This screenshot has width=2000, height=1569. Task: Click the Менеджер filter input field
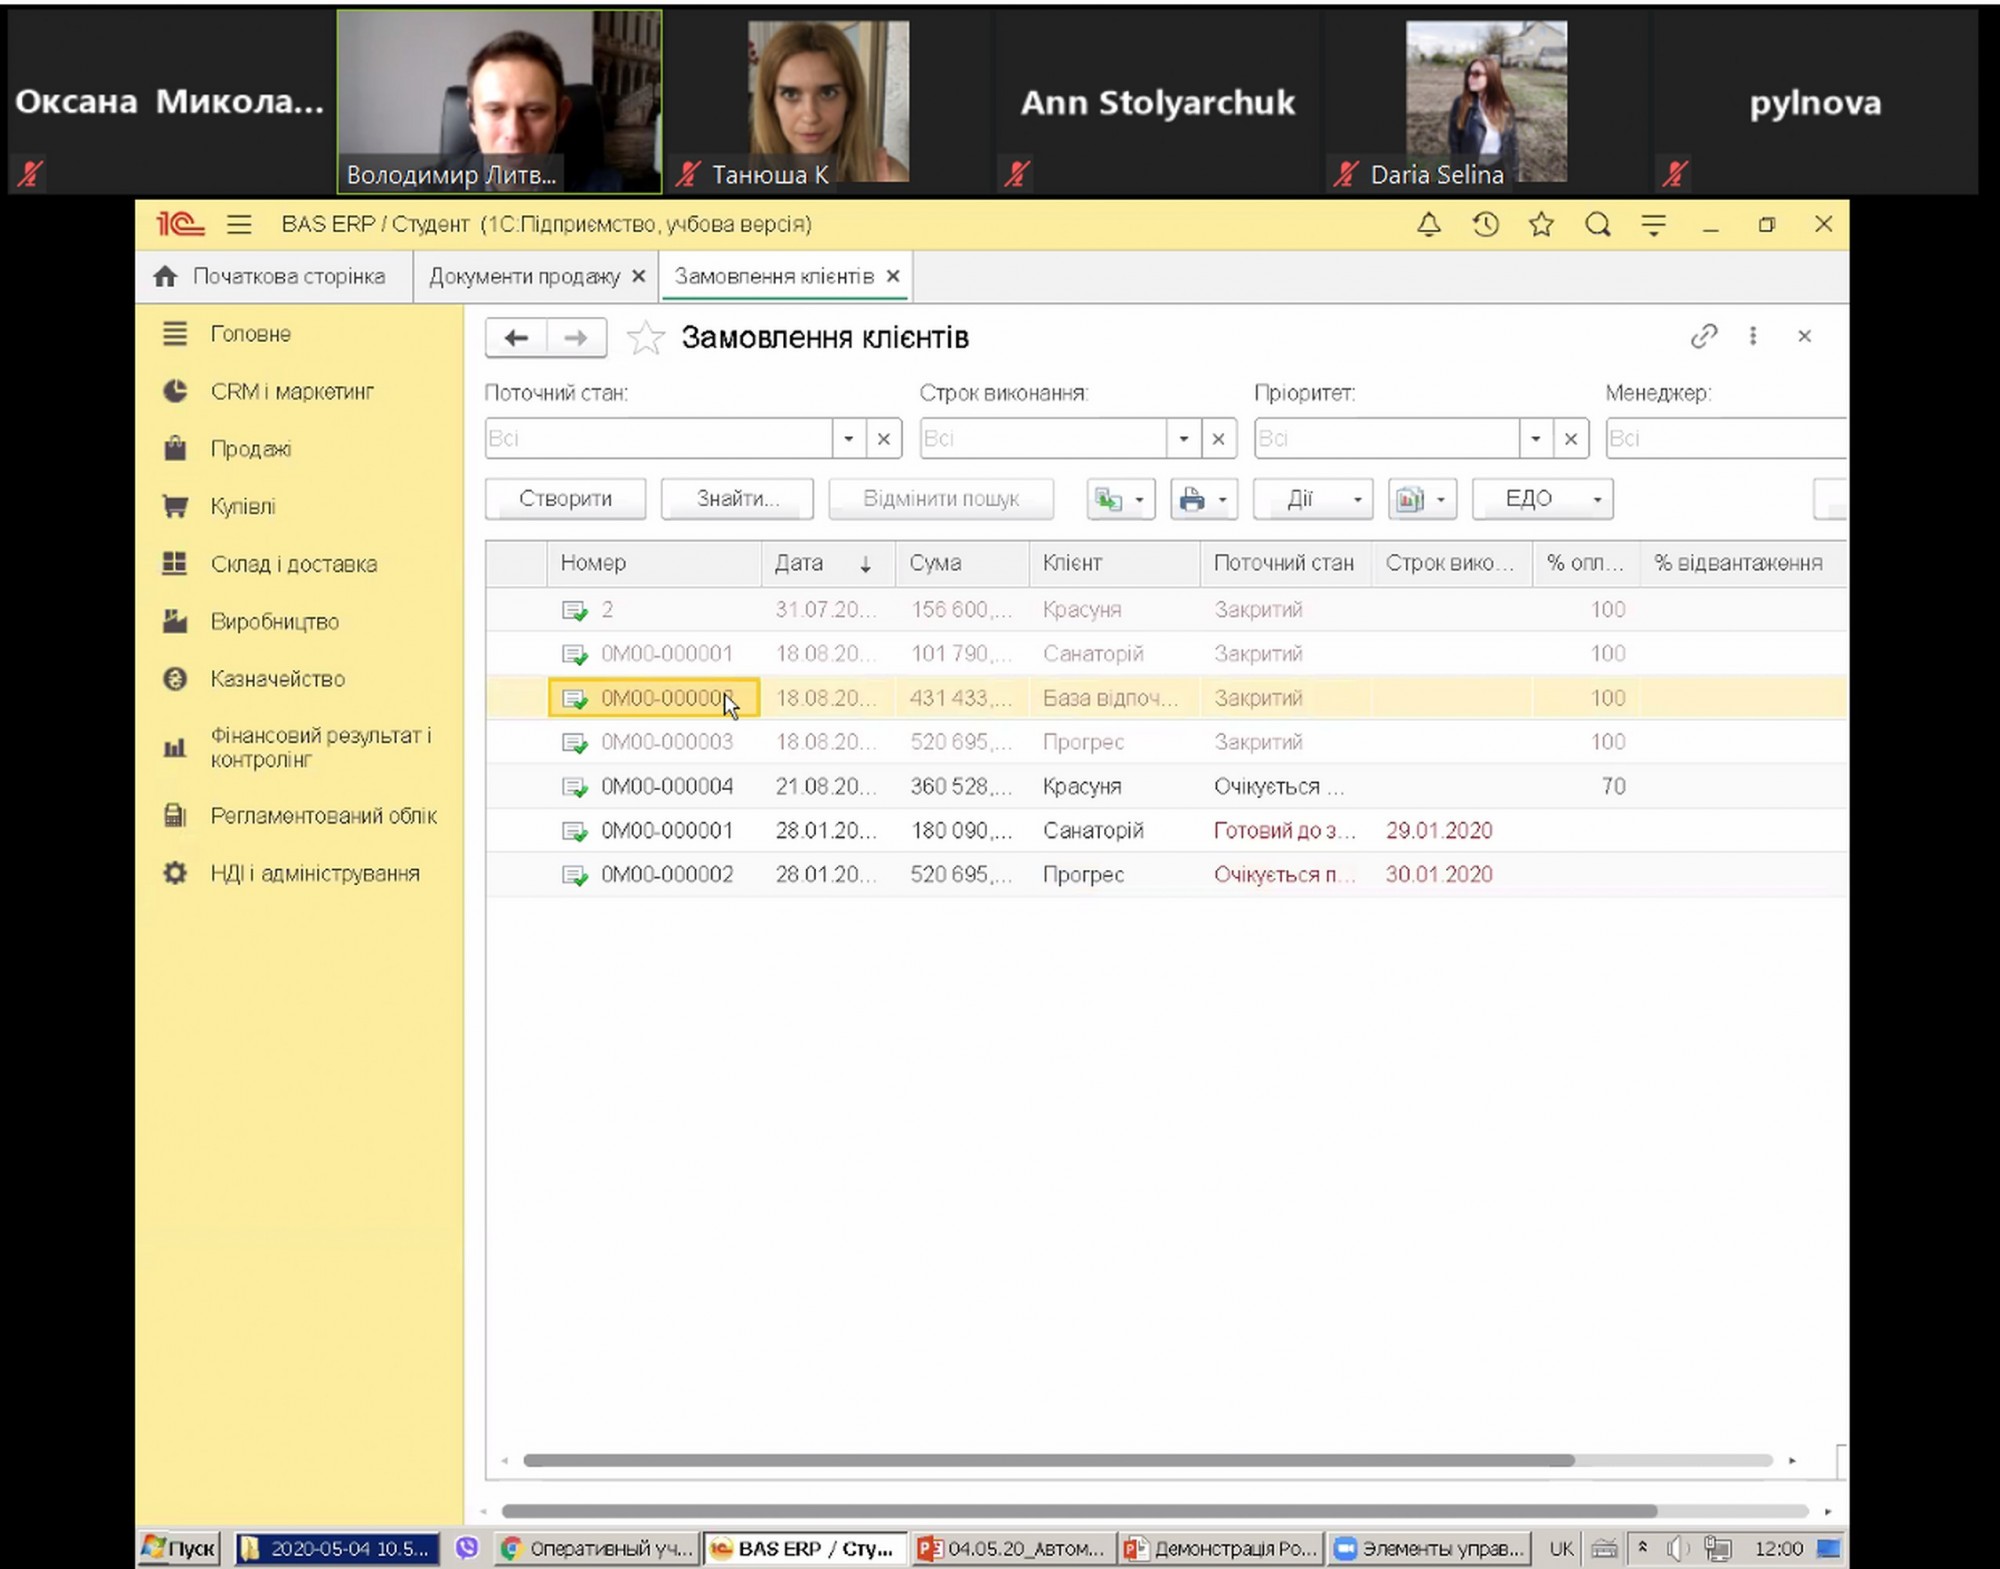click(x=1725, y=438)
